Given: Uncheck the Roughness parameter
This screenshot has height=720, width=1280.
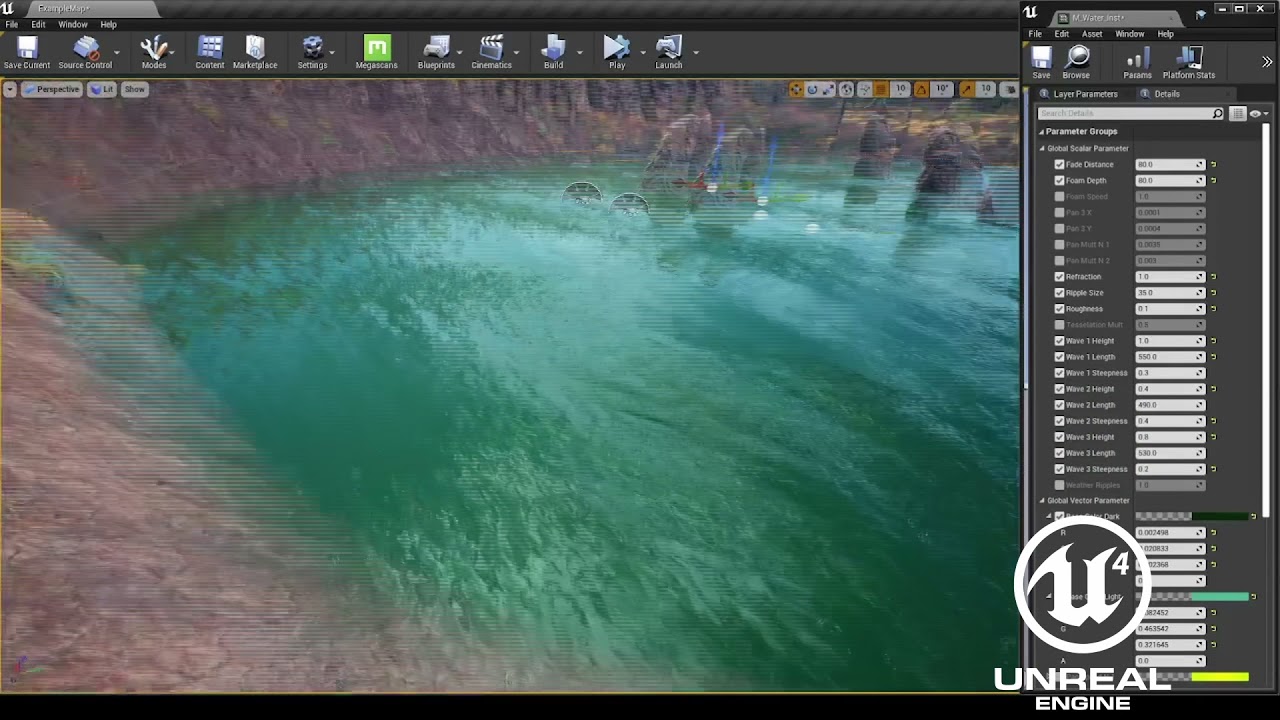Looking at the screenshot, I should 1059,309.
